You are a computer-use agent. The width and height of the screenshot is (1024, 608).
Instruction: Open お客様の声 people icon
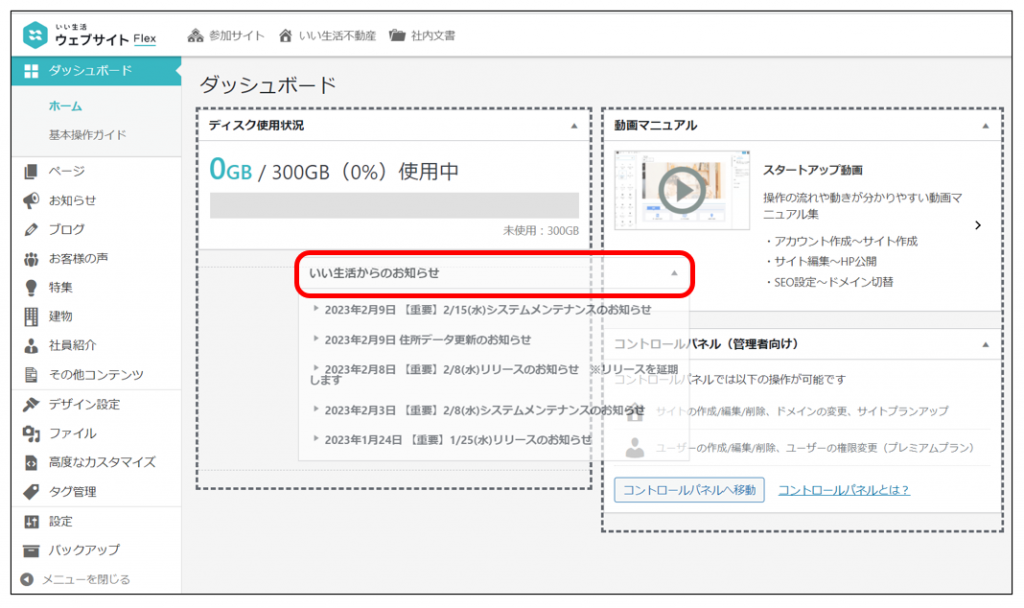tap(31, 259)
